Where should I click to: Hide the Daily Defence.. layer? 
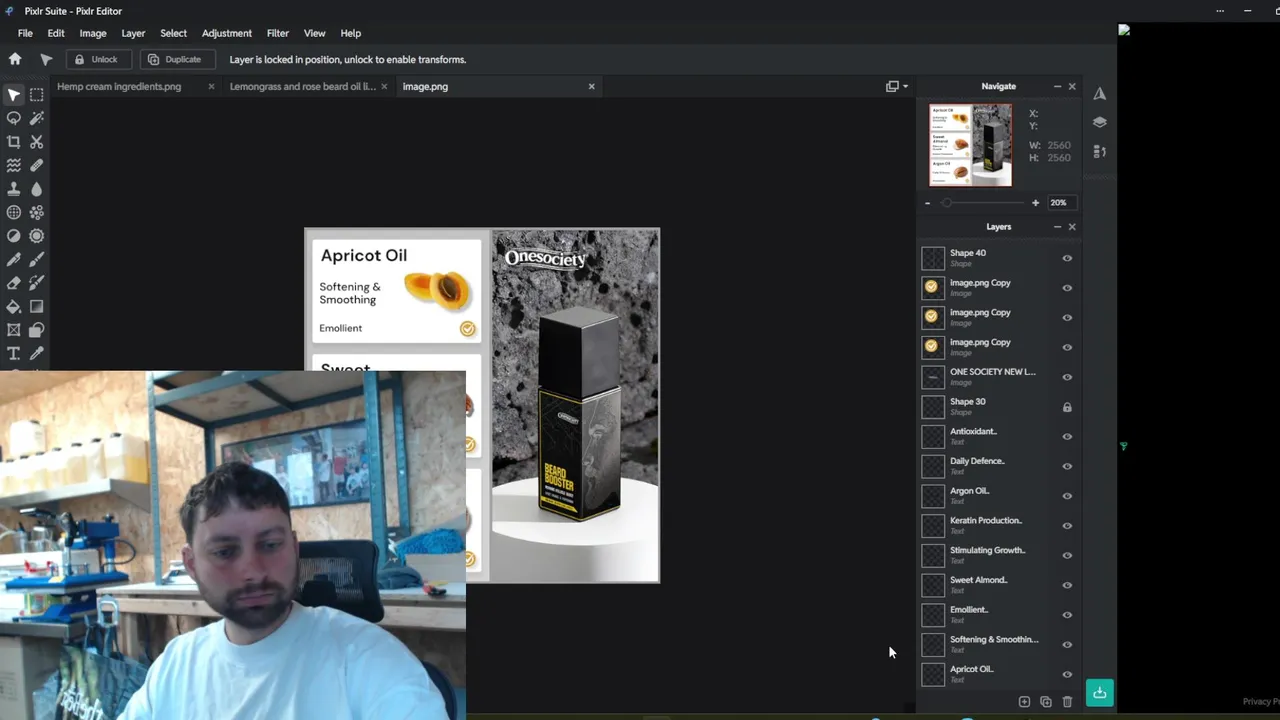(x=1067, y=466)
